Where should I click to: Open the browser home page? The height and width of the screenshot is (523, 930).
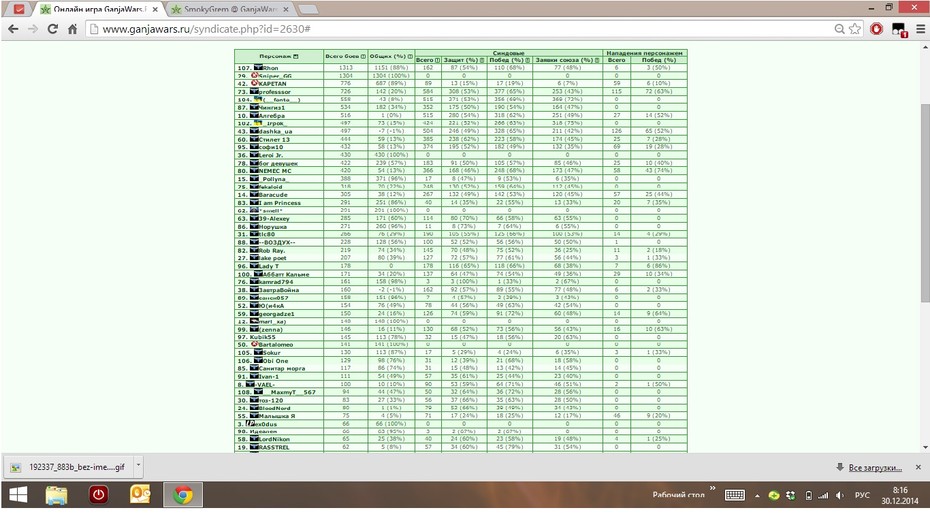(x=72, y=28)
